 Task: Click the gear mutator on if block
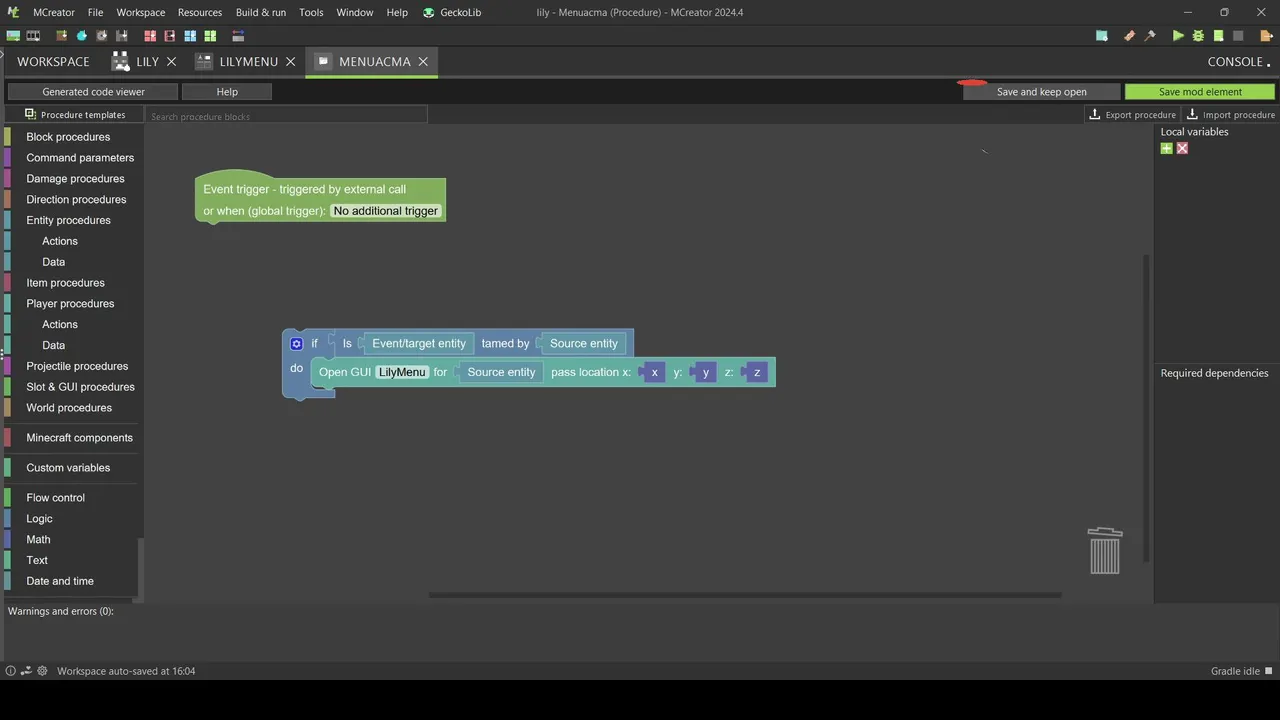pyautogui.click(x=296, y=343)
